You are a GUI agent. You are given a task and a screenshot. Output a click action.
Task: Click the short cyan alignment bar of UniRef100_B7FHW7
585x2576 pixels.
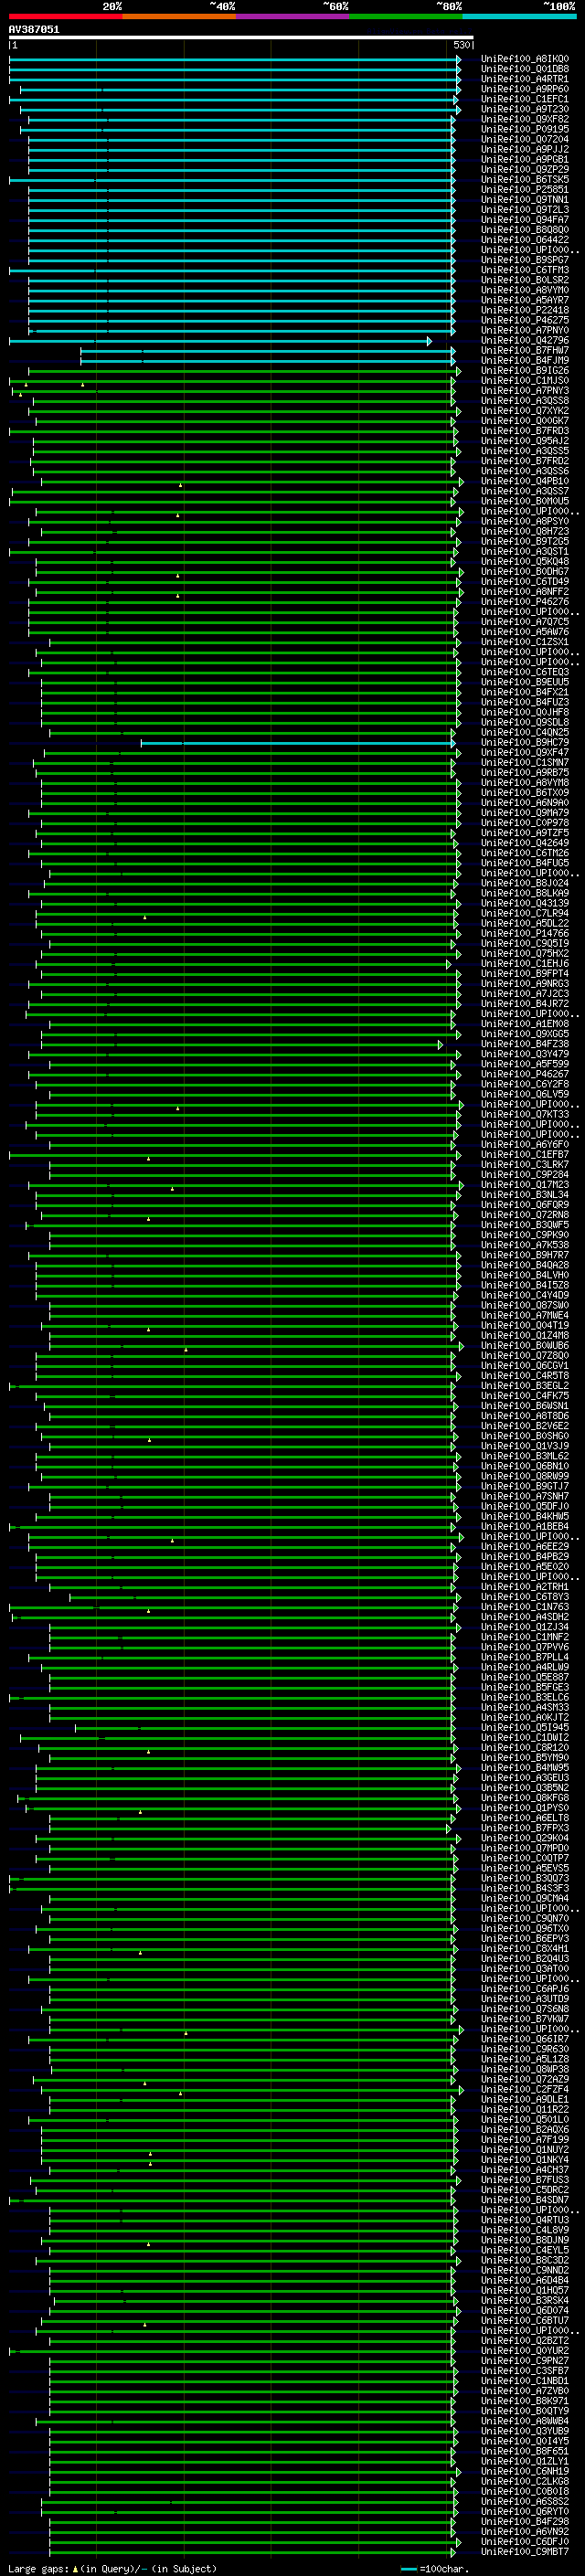coord(268,351)
